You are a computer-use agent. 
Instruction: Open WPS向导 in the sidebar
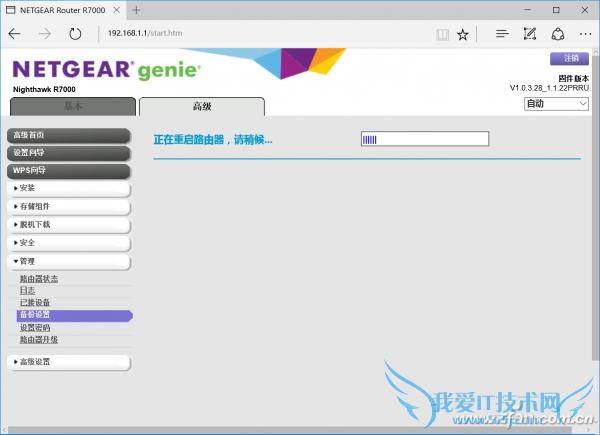point(69,171)
